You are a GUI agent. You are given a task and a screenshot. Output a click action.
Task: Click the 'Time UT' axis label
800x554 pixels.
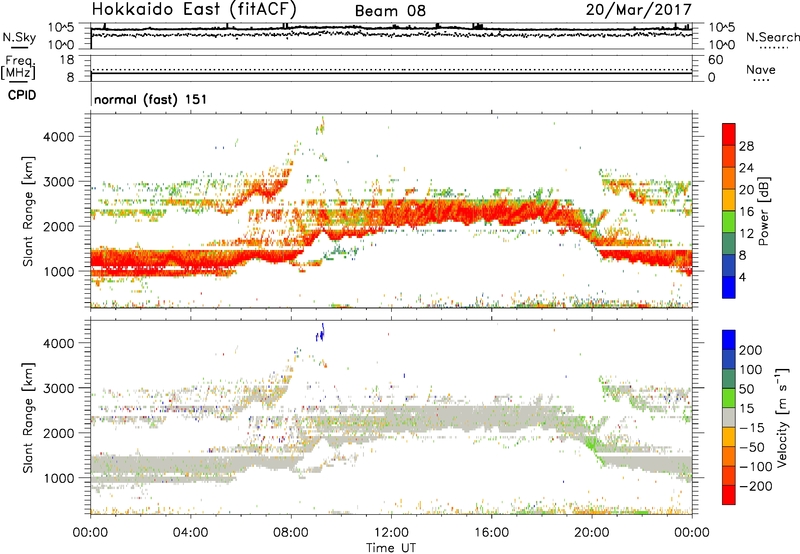[x=391, y=548]
